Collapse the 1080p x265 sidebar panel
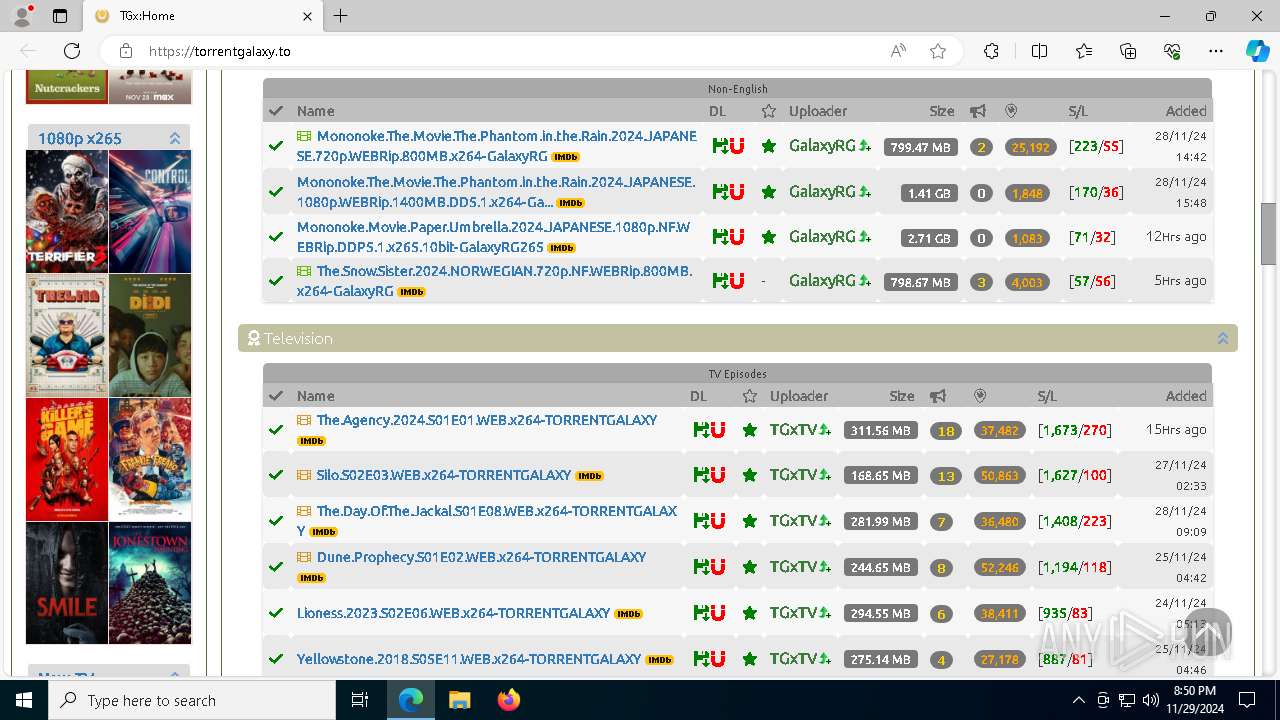The image size is (1280, 720). [175, 138]
